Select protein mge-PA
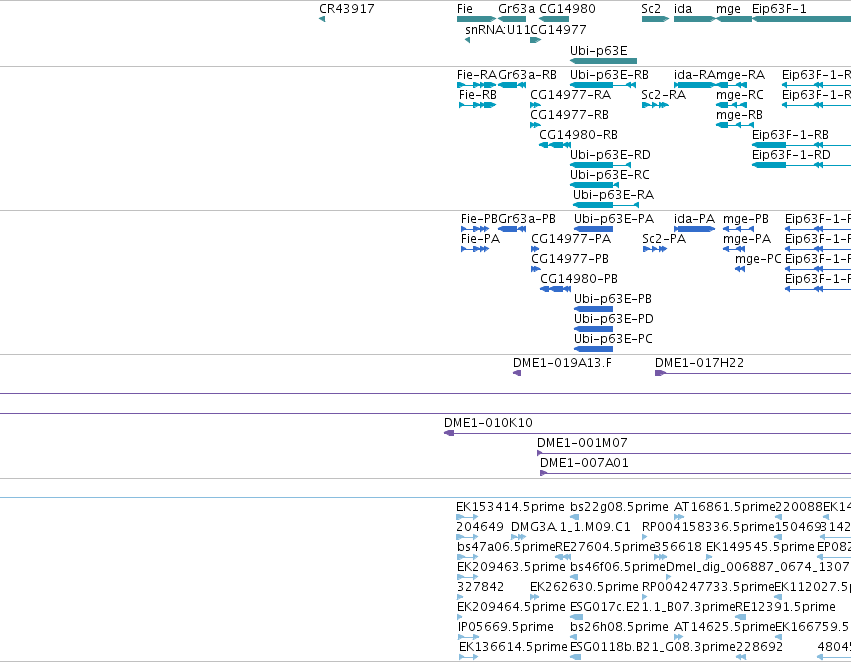This screenshot has height=662, width=851. (x=747, y=239)
